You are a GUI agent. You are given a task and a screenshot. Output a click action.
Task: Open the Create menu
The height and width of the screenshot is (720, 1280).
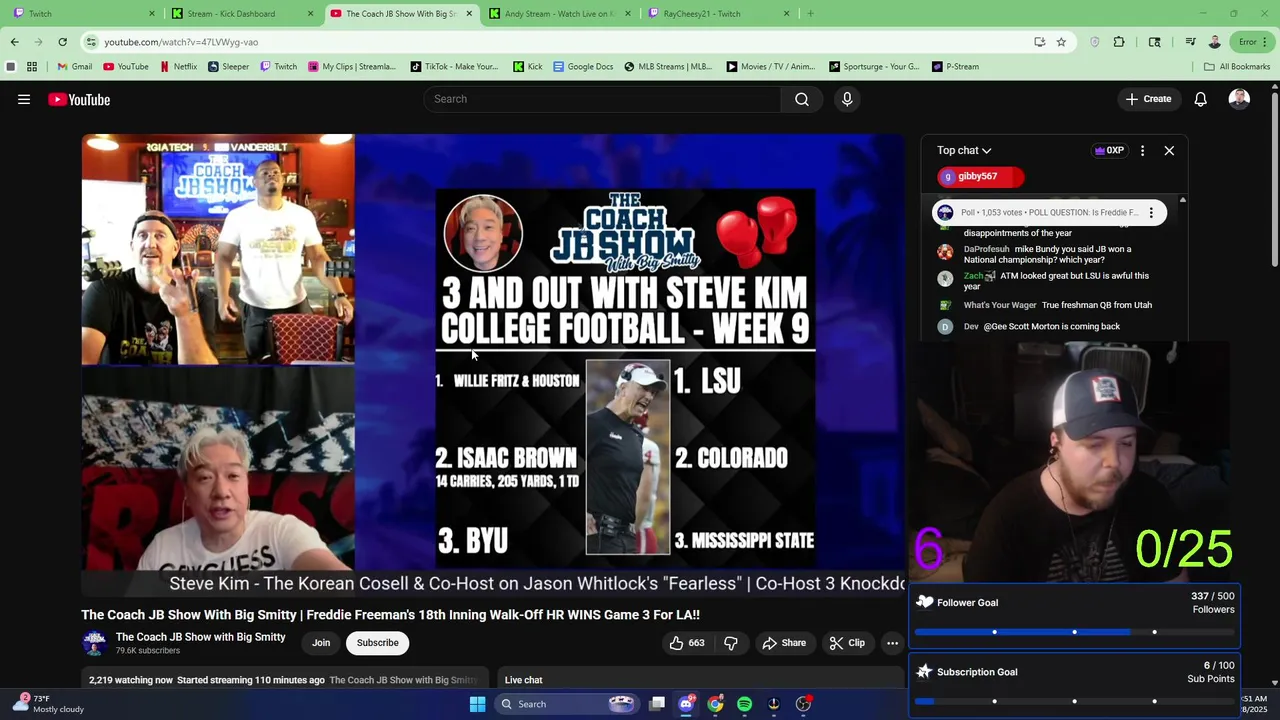click(1148, 99)
